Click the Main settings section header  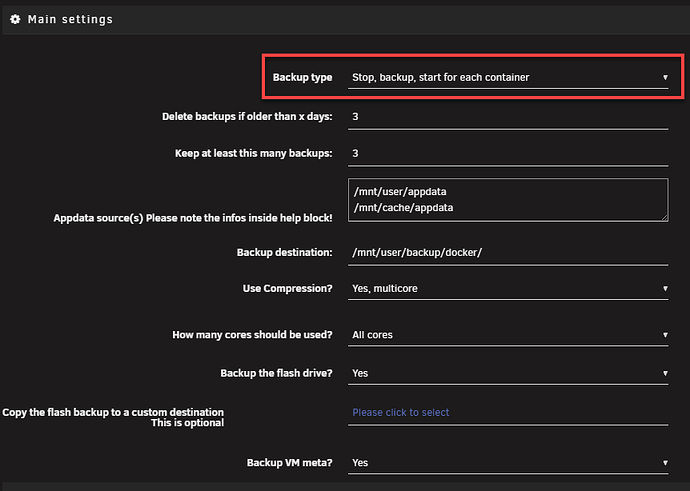pyautogui.click(x=69, y=19)
